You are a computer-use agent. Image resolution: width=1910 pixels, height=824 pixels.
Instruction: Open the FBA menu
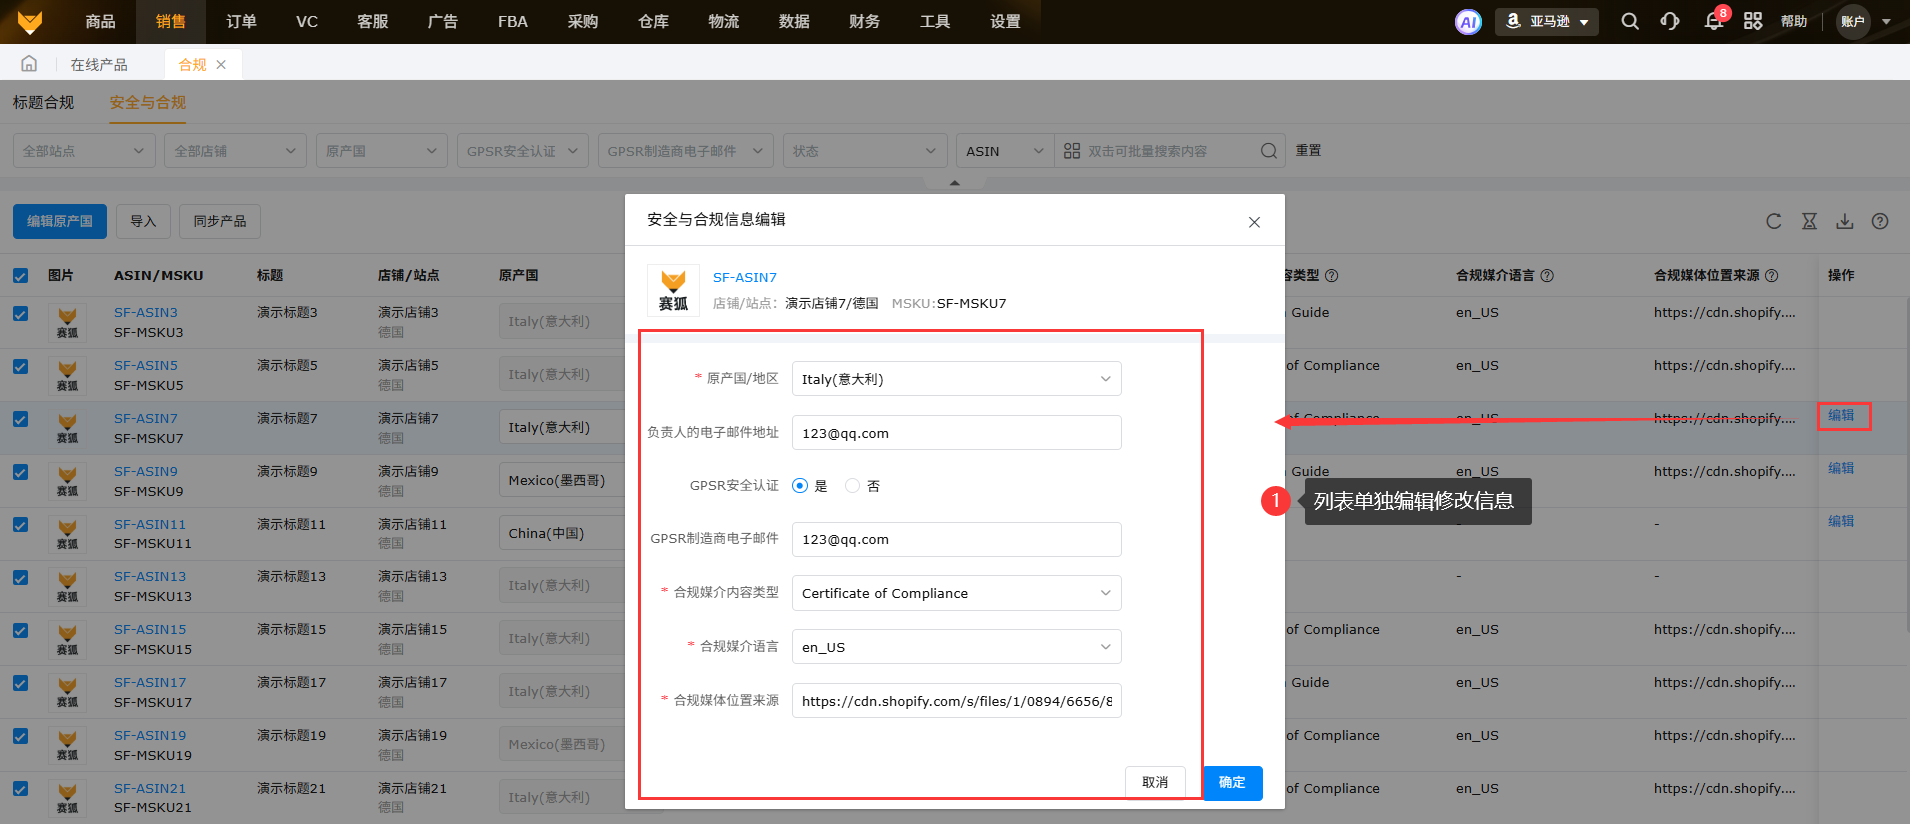[x=513, y=21]
